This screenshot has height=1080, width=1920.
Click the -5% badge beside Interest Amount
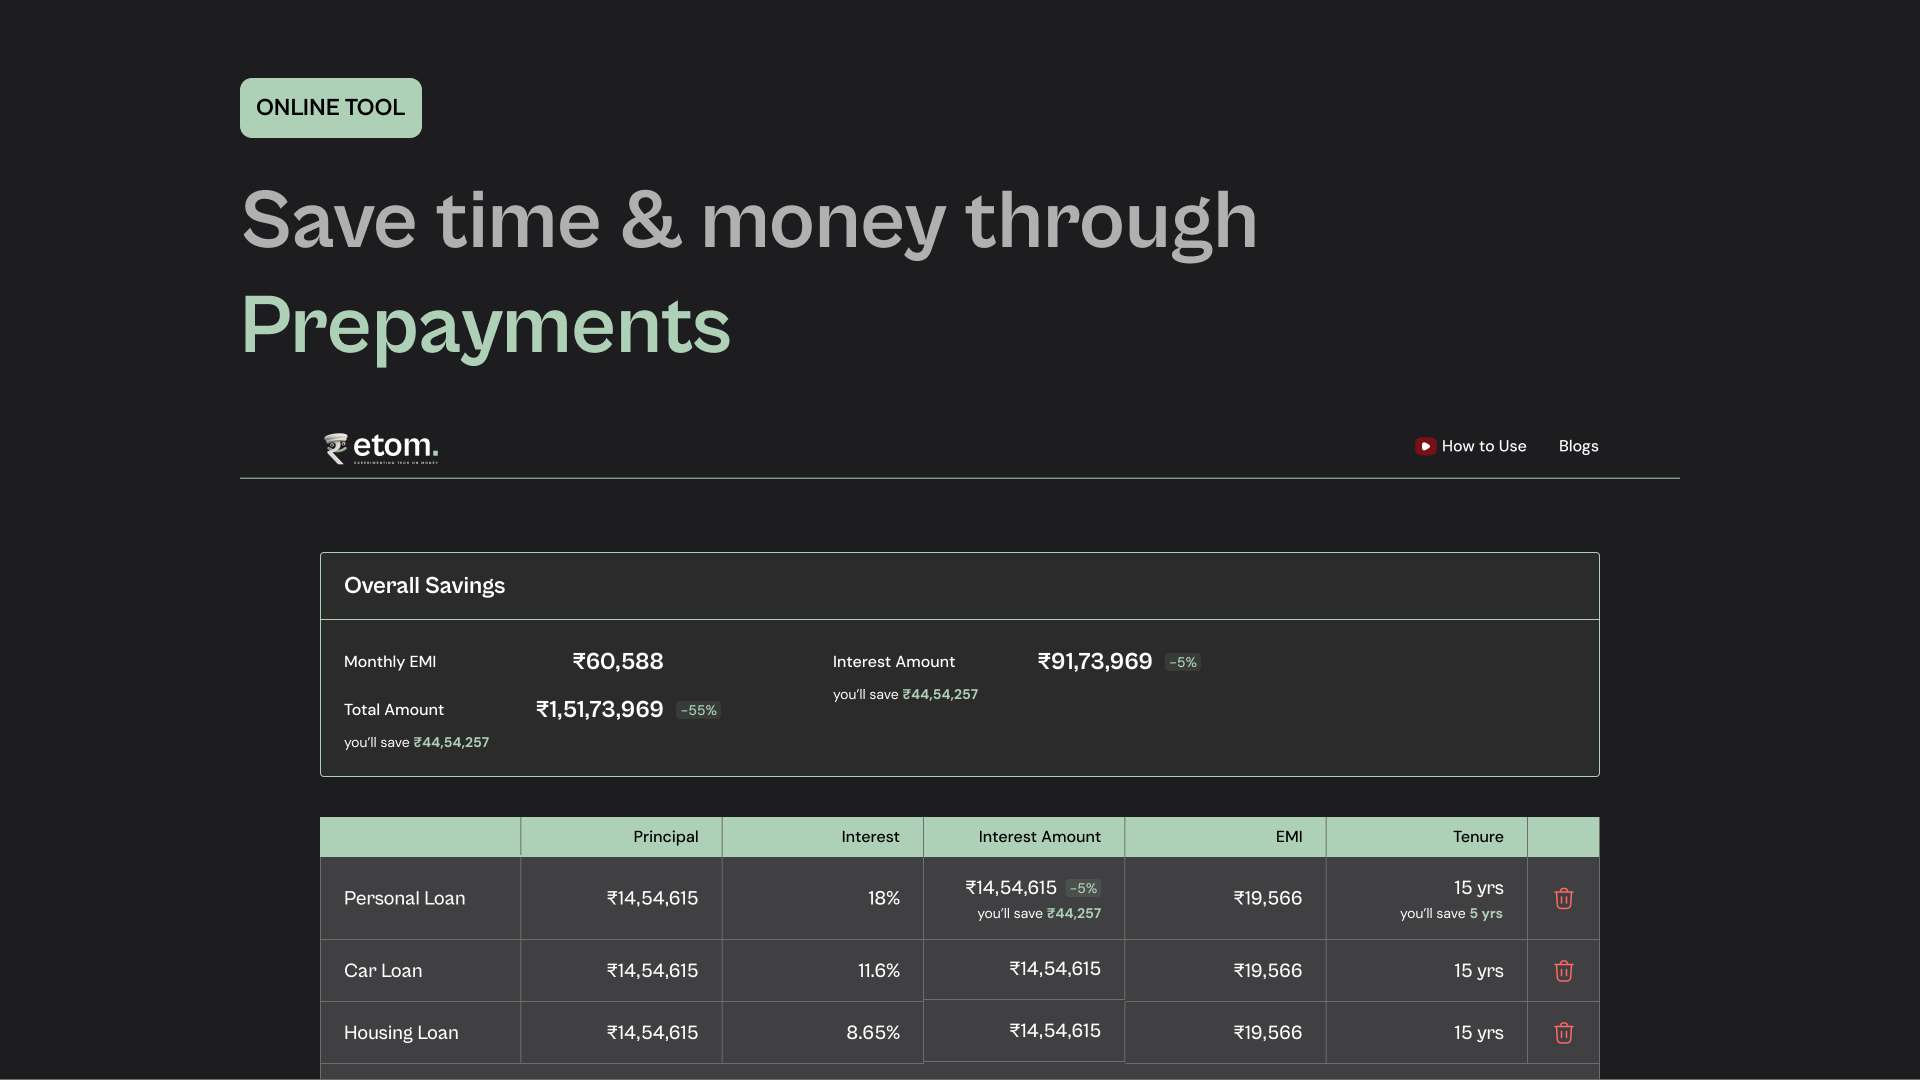coord(1183,662)
